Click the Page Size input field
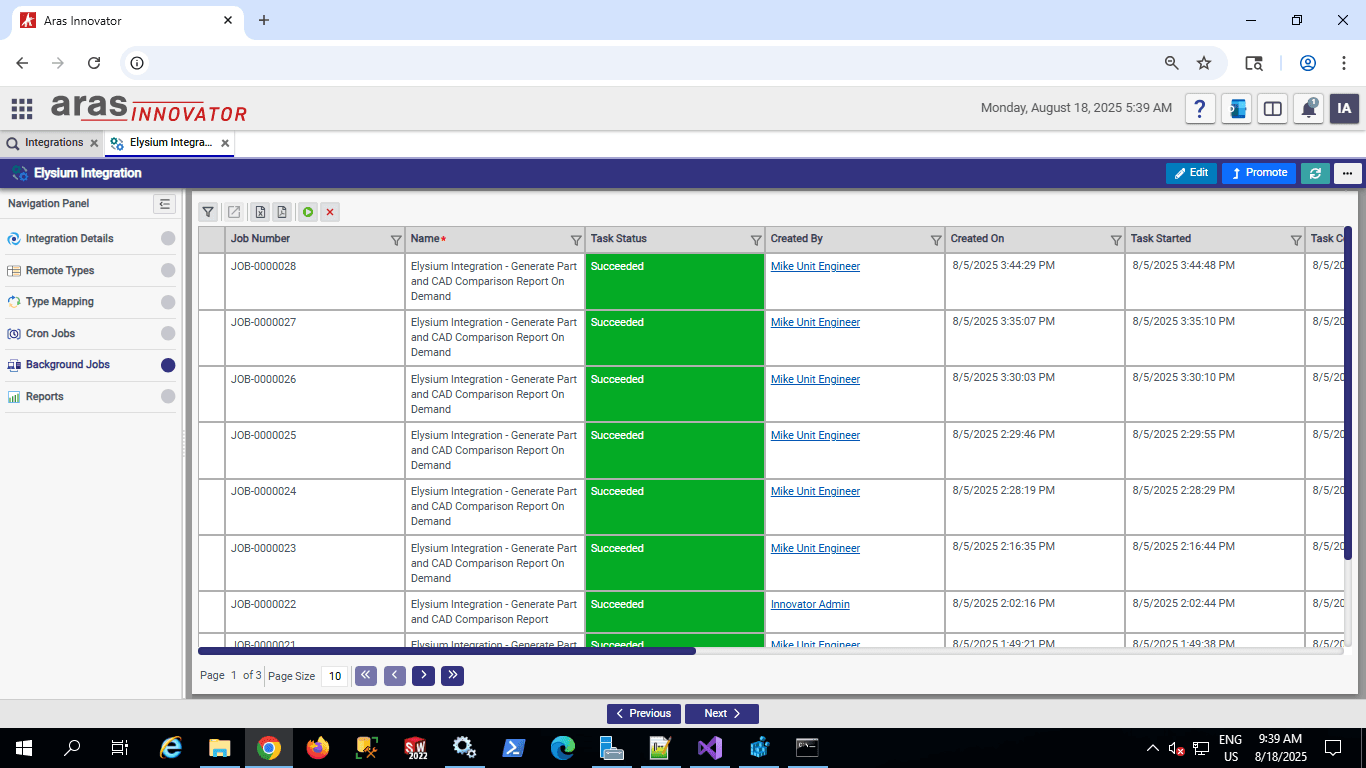The height and width of the screenshot is (768, 1366). point(335,676)
